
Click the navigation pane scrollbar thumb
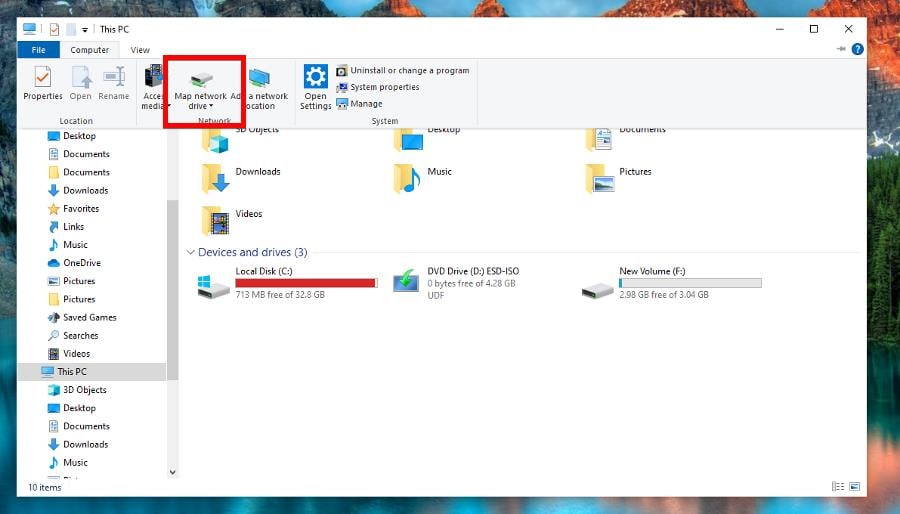(172, 290)
